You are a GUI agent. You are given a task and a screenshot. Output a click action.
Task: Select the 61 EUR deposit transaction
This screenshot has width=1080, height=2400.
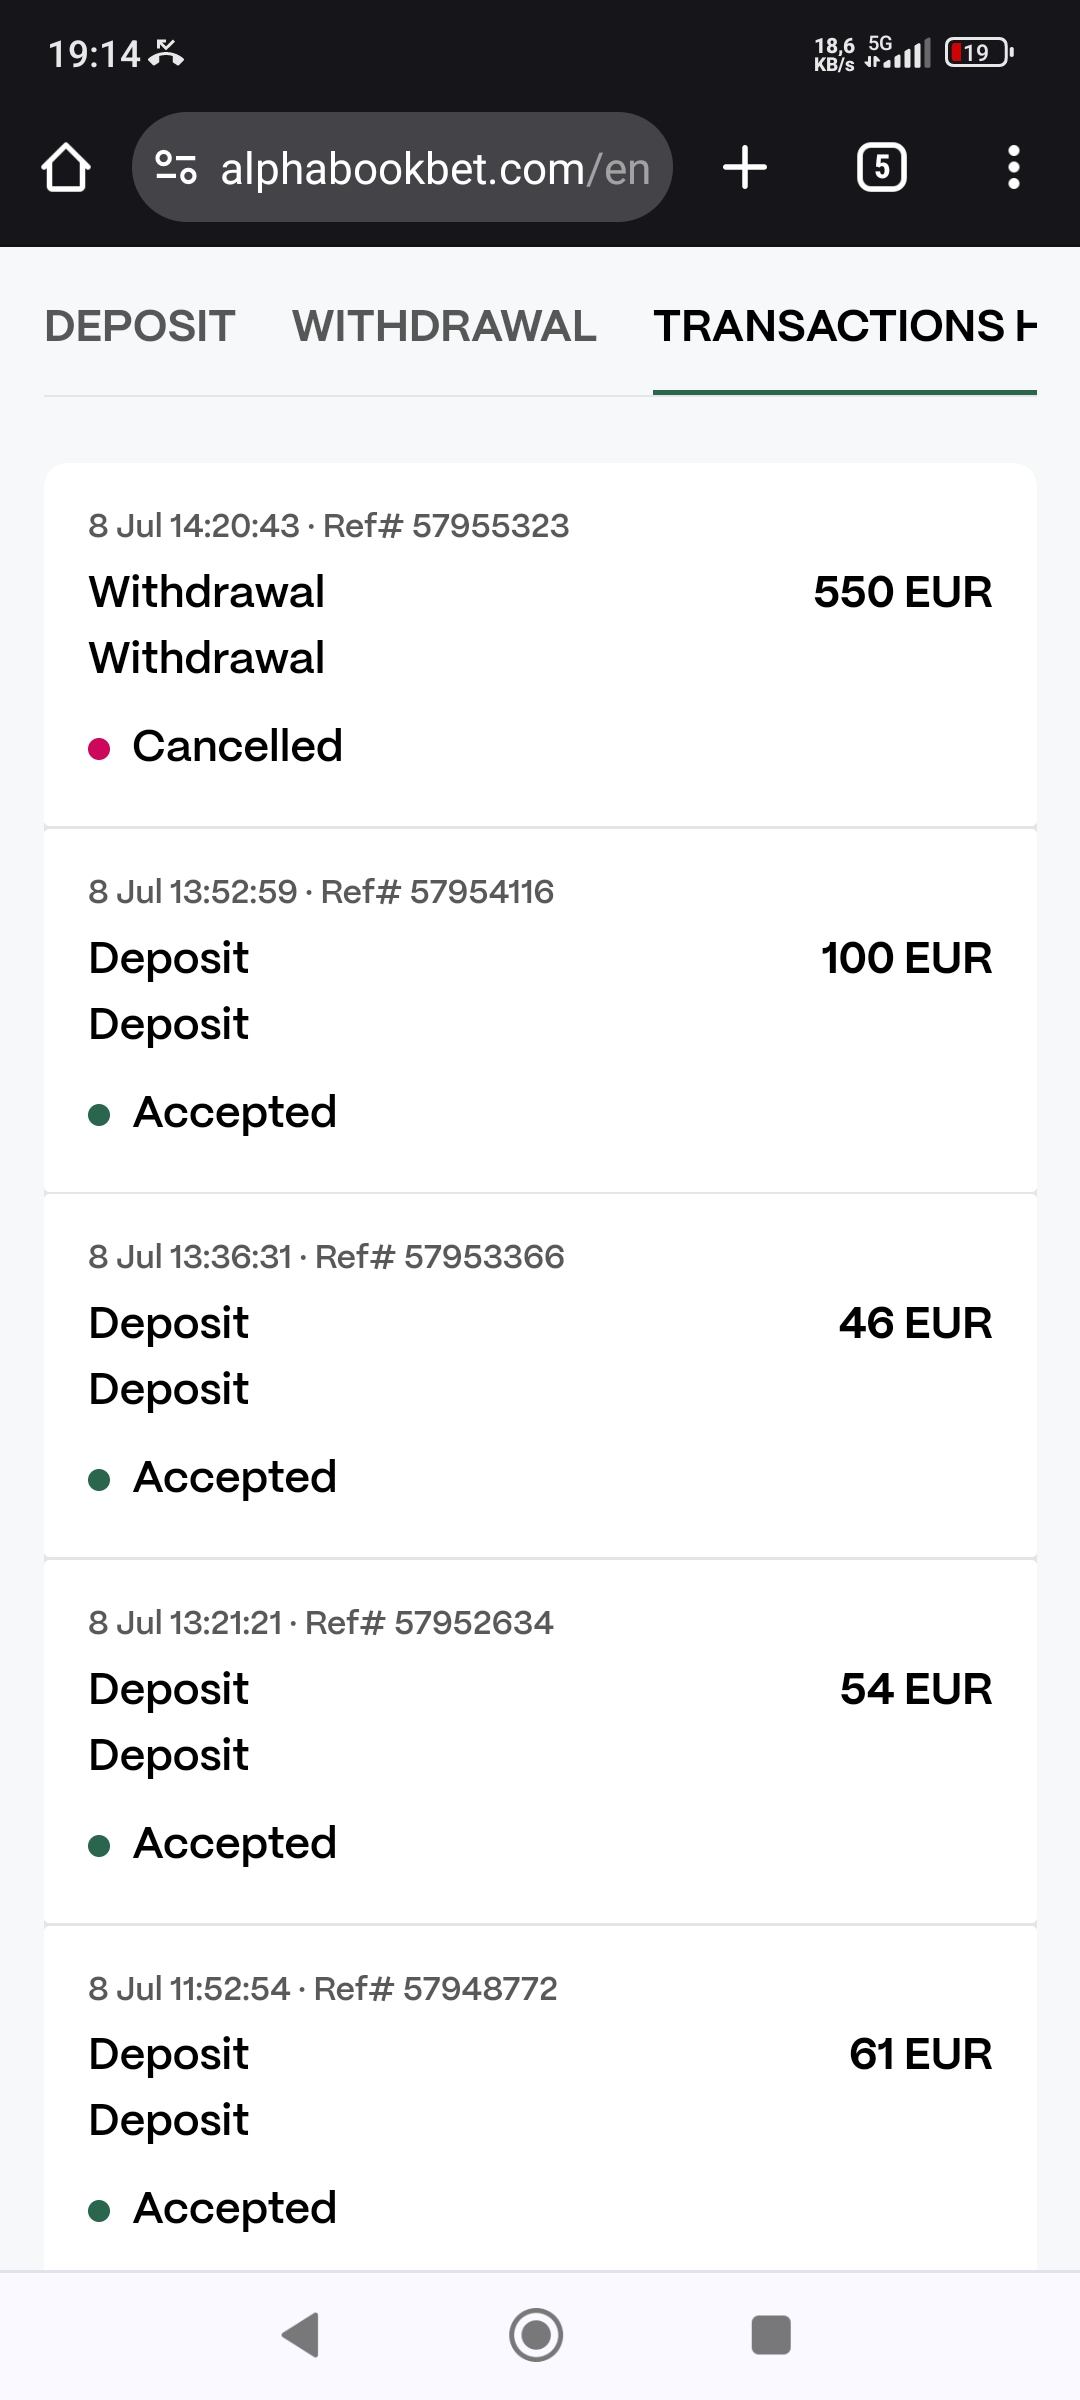coord(540,2100)
